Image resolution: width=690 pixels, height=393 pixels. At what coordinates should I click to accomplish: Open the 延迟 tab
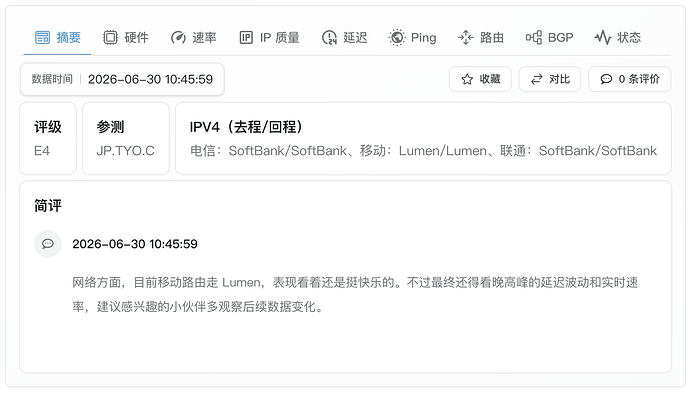345,37
